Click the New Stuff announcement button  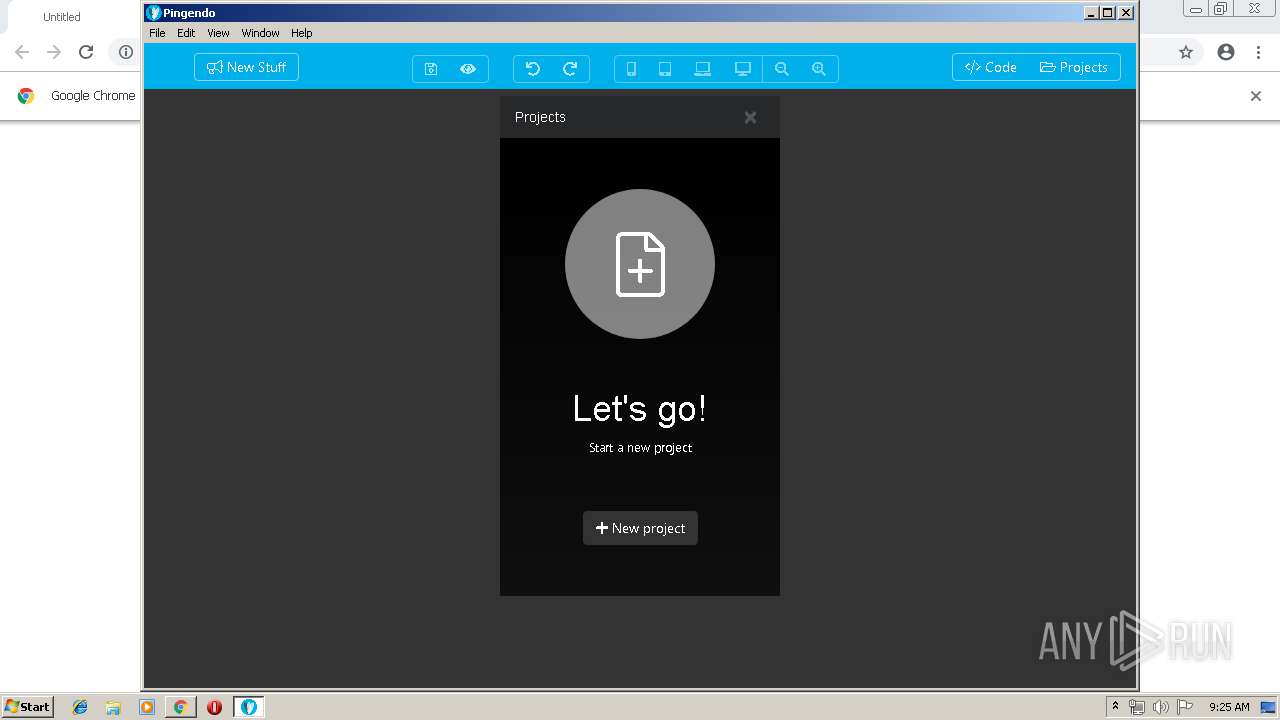pos(246,67)
